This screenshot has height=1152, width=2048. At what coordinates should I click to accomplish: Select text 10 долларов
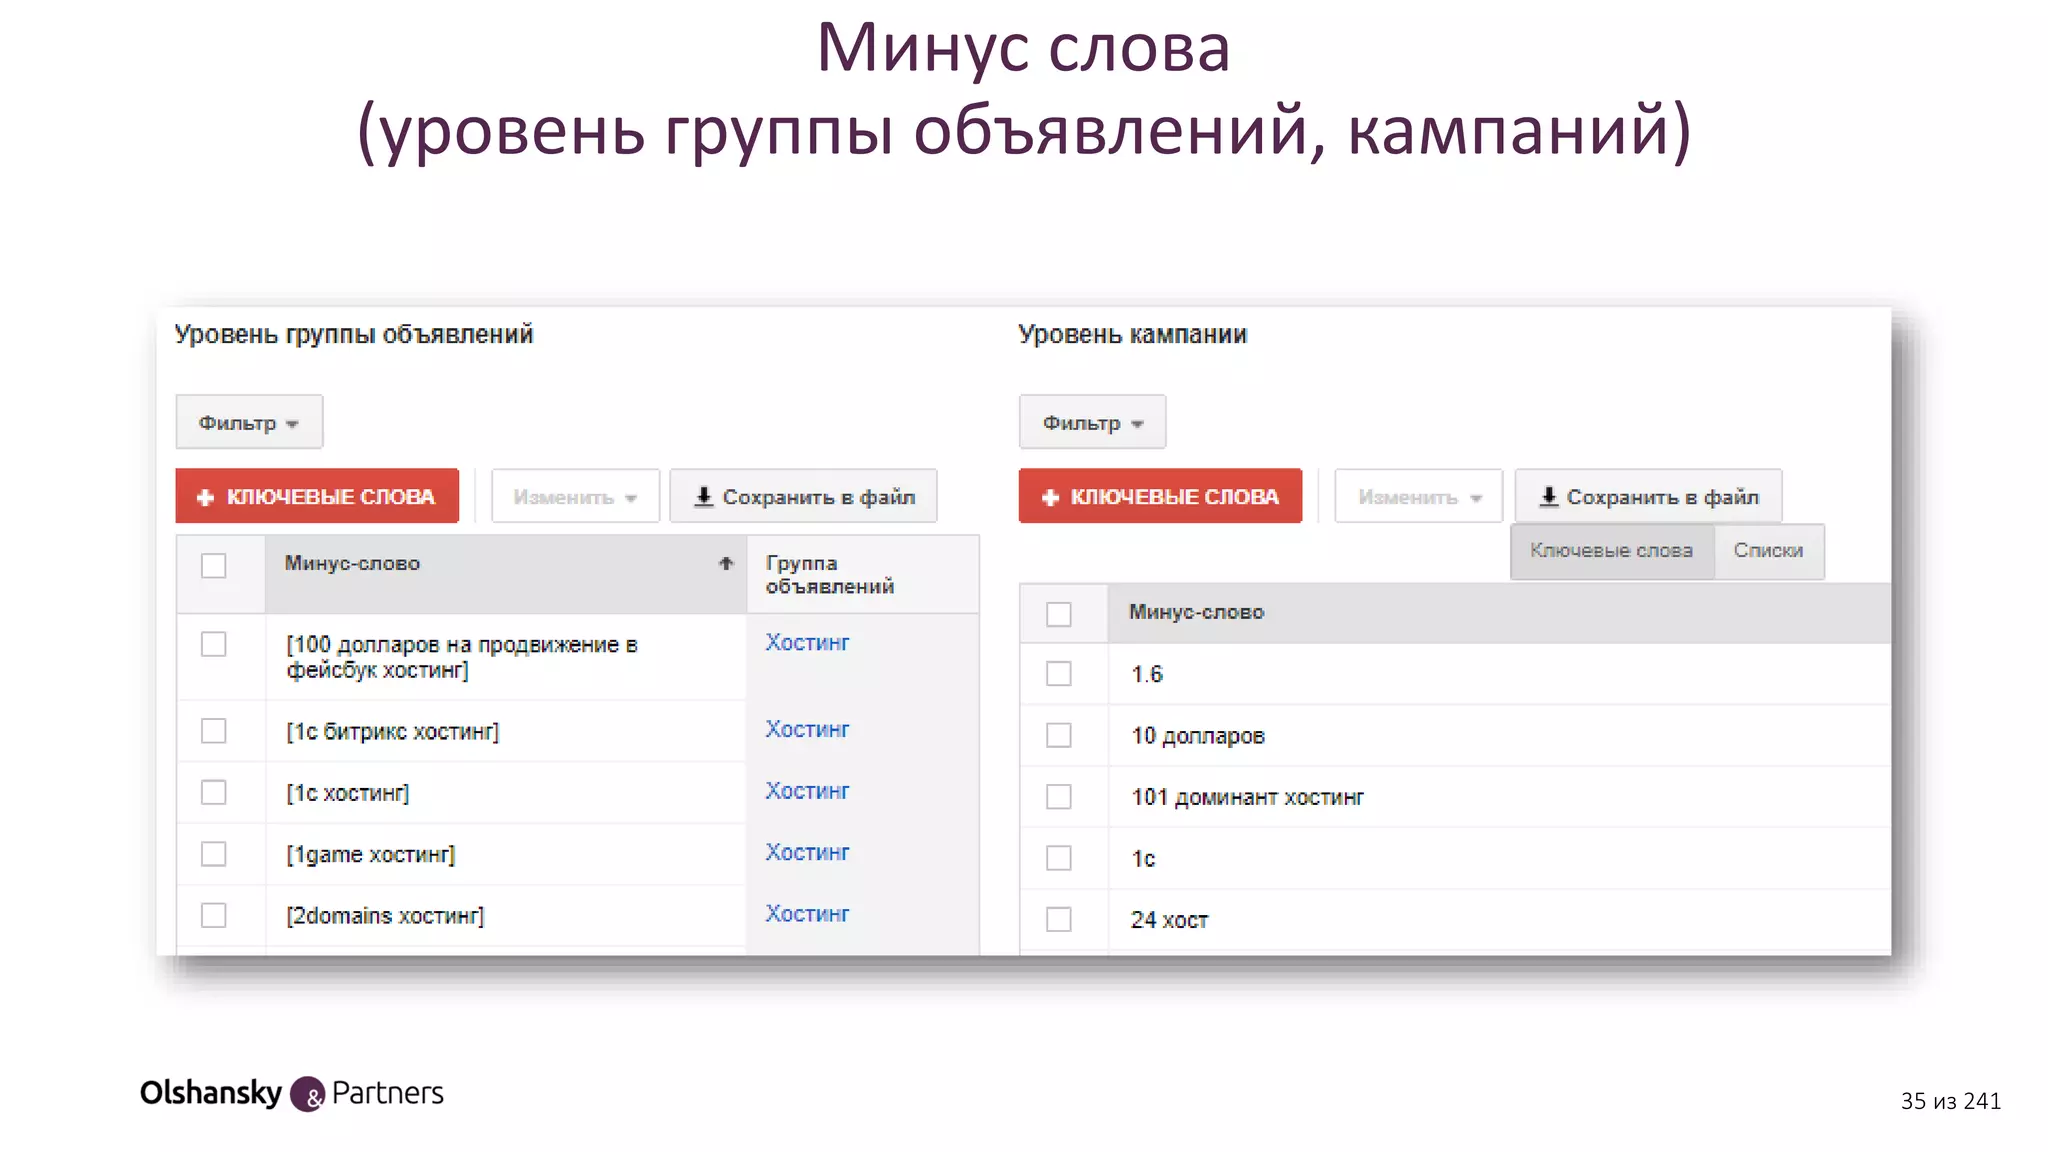pos(1198,736)
